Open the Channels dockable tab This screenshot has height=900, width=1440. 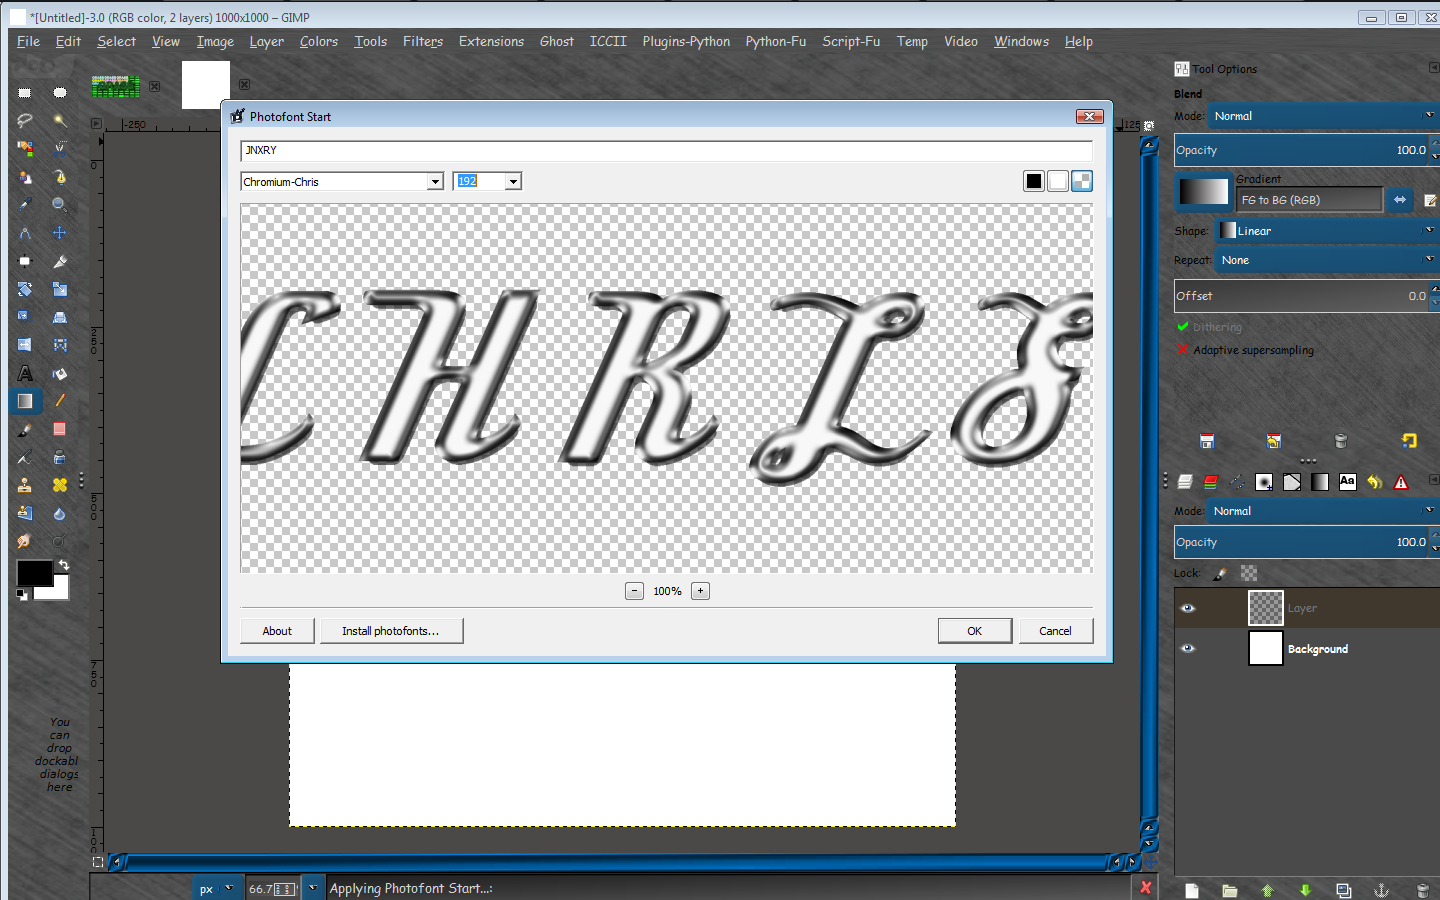coord(1211,482)
